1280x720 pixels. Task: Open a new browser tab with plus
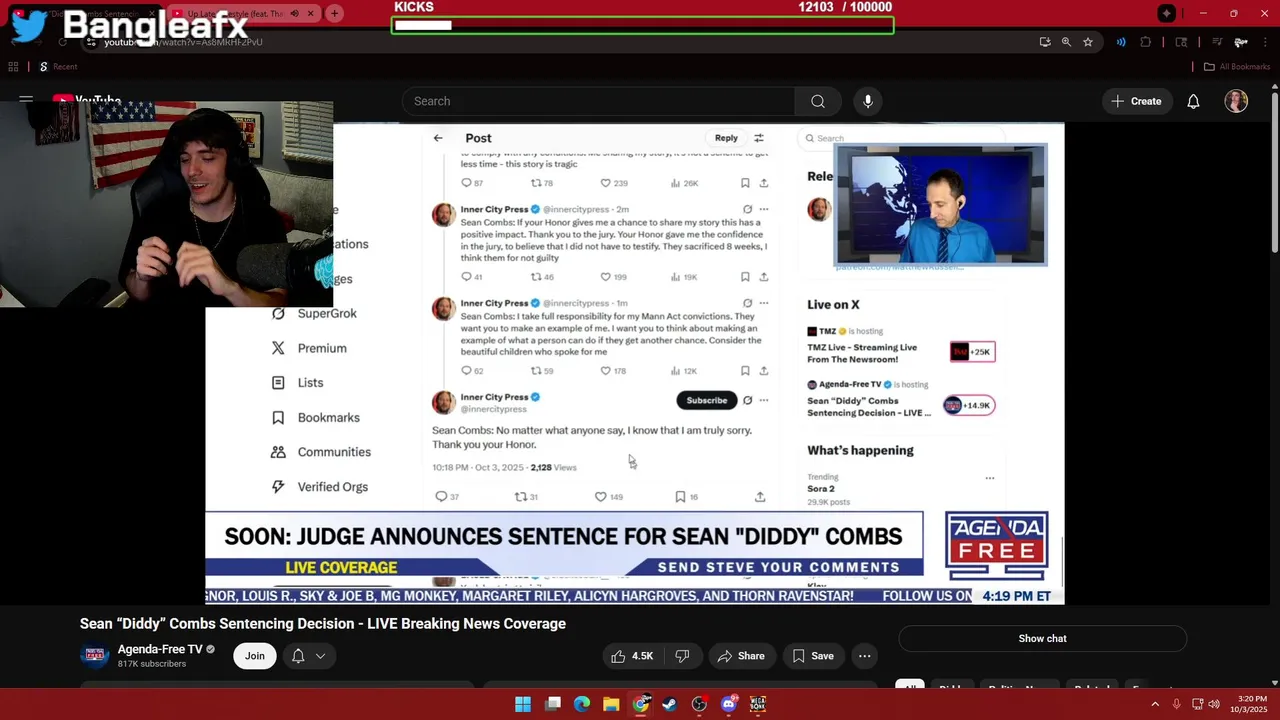[x=334, y=13]
